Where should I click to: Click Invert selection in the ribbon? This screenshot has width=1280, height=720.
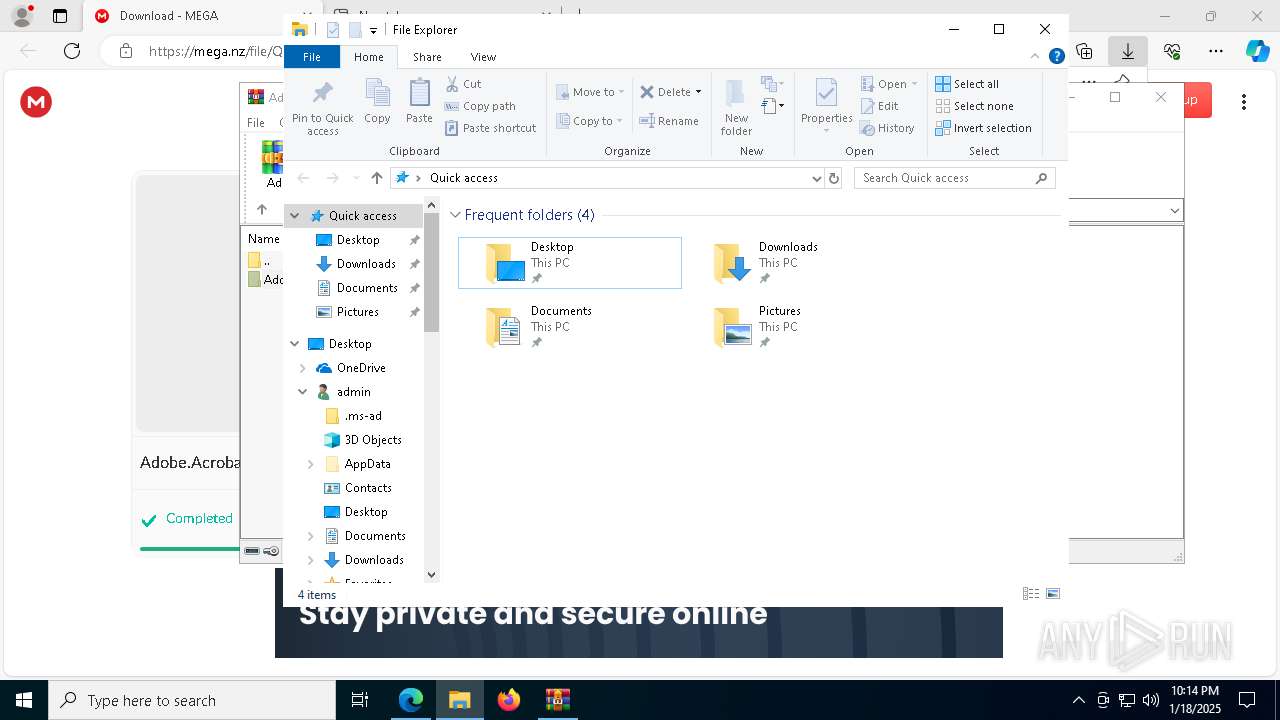click(x=983, y=128)
